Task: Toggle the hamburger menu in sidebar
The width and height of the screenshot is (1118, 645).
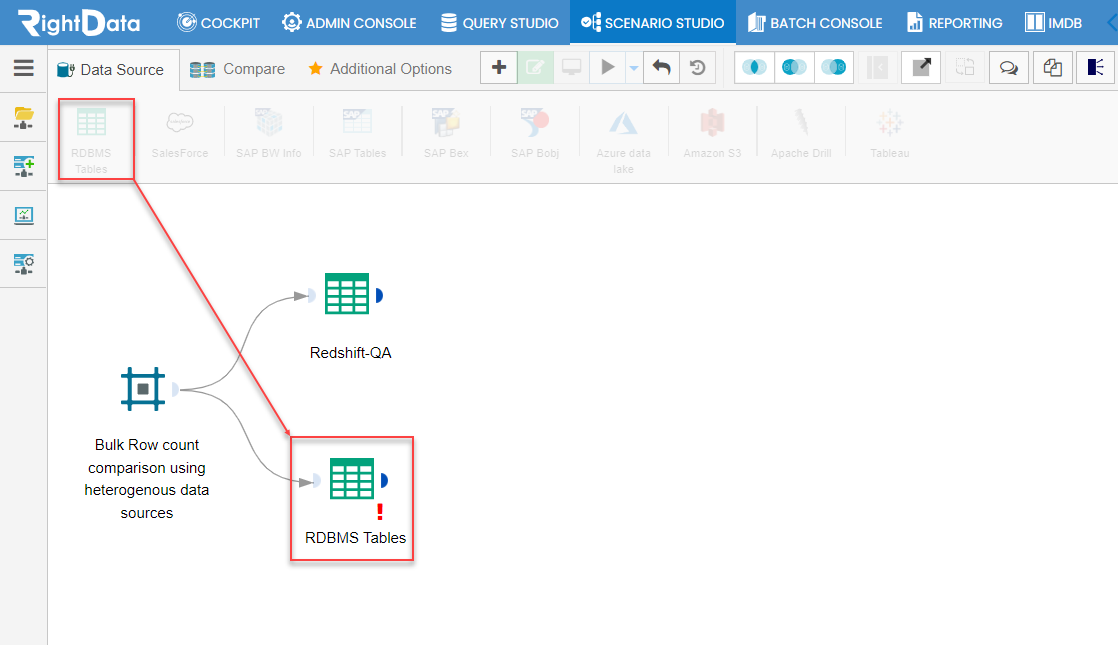Action: click(x=24, y=68)
